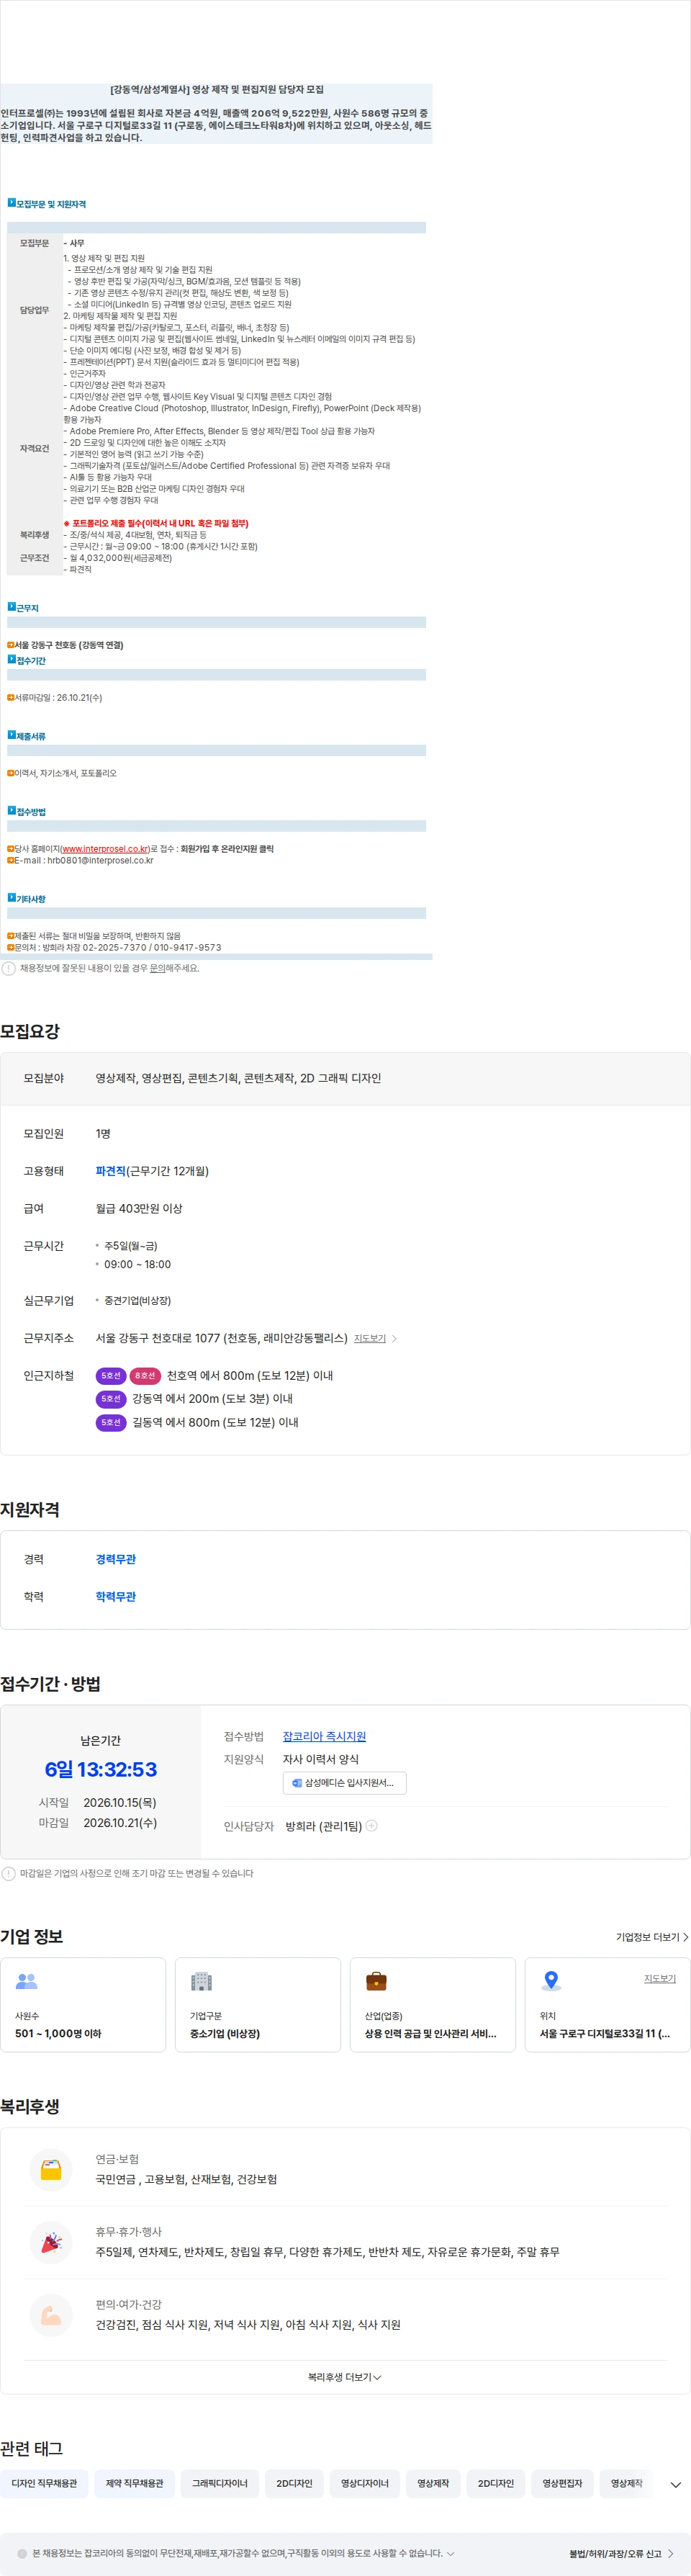The width and height of the screenshot is (691, 2576).
Task: Click the purple 8호선 subway badge
Action: click(145, 1376)
